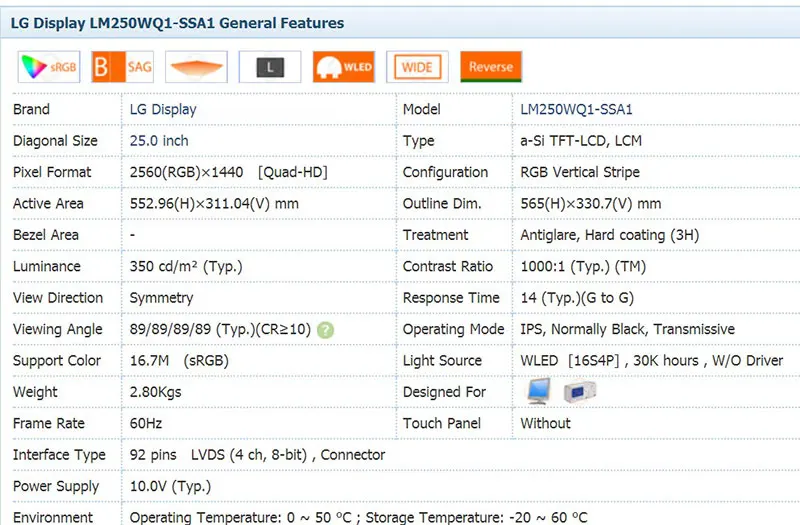Screen dimensions: 800x525
Task: Click the orange B SAG badge icon
Action: click(x=122, y=67)
